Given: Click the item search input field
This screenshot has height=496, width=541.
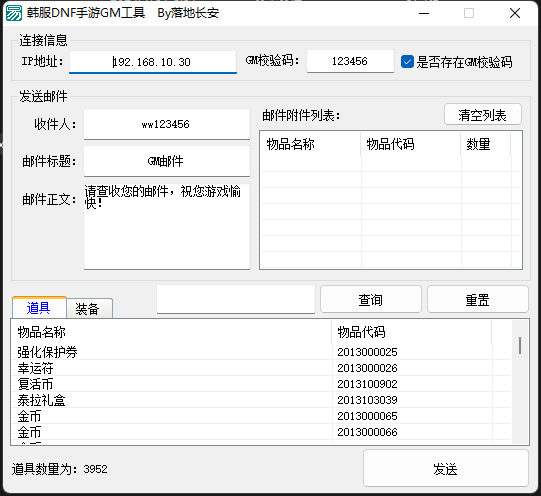Looking at the screenshot, I should tap(236, 299).
